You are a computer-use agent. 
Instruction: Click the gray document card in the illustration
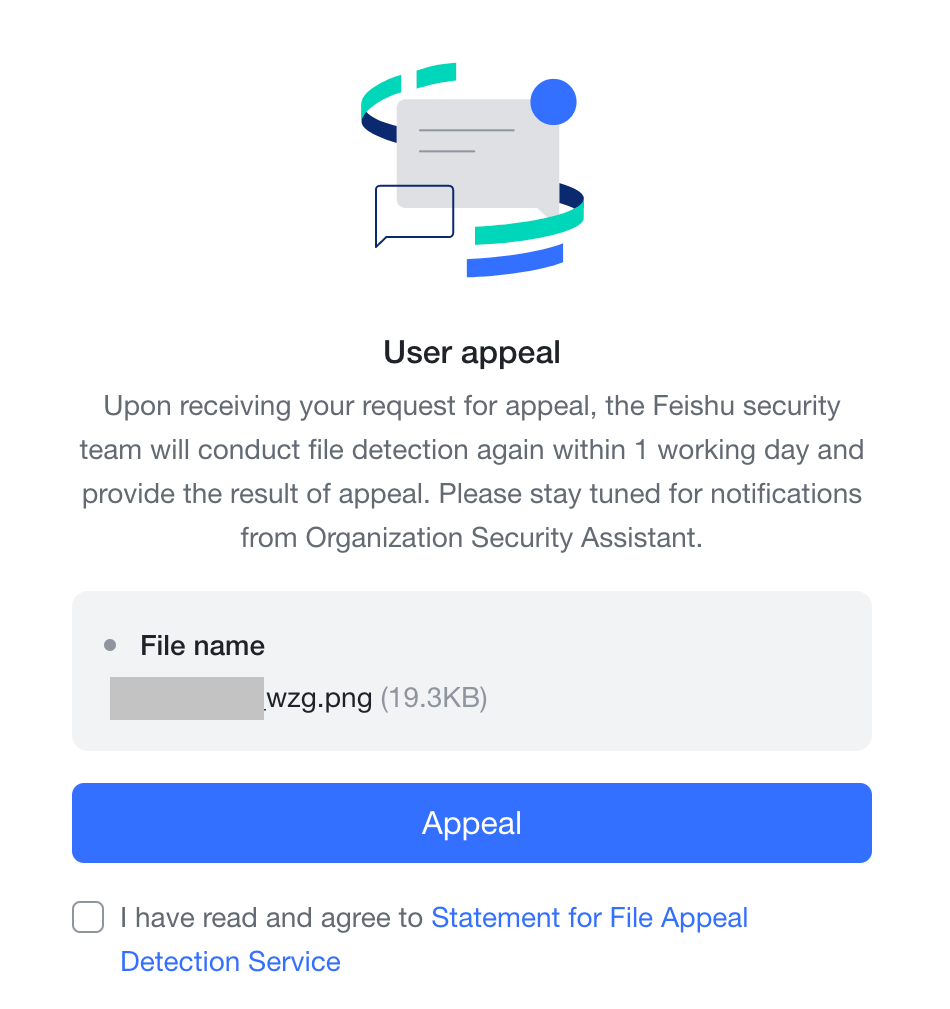click(x=478, y=150)
